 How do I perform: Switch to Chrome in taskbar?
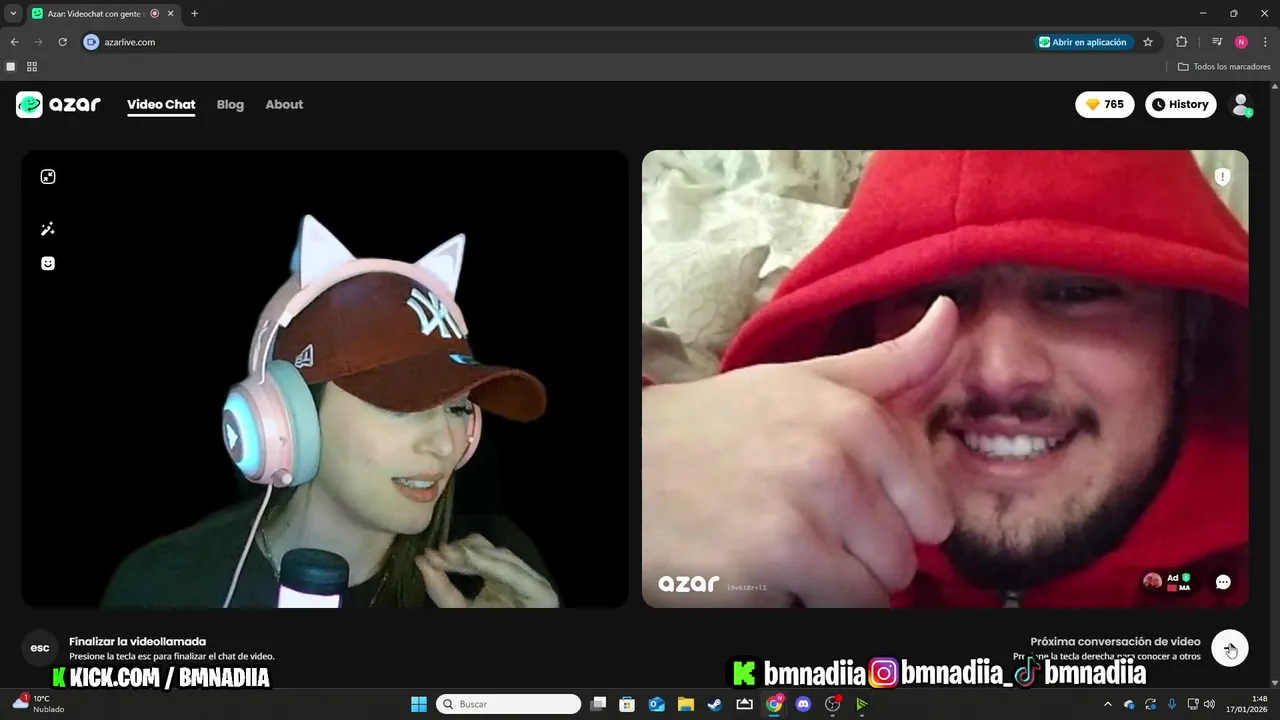point(774,704)
